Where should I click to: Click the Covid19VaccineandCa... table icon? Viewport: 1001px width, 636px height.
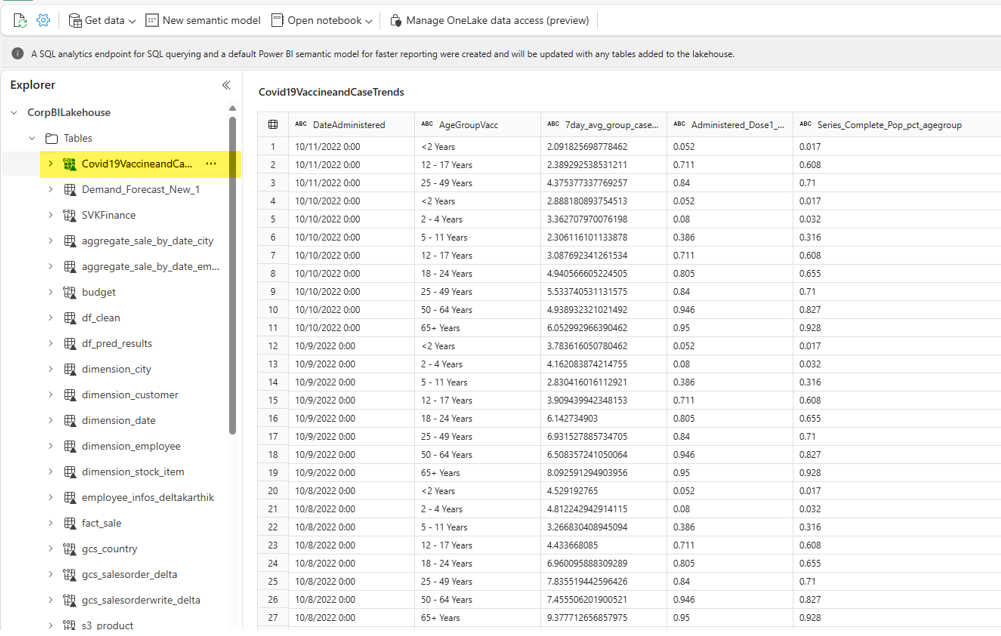tap(70, 164)
